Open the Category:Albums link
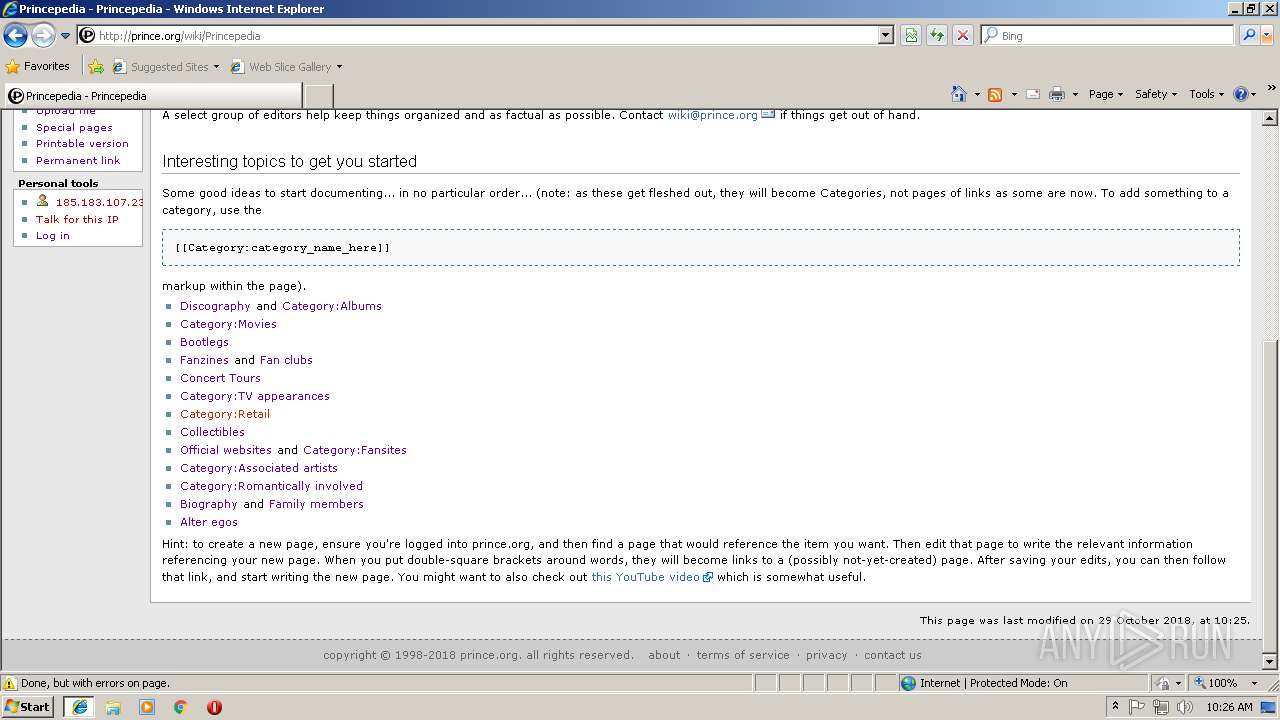The width and height of the screenshot is (1280, 720). pyautogui.click(x=332, y=306)
